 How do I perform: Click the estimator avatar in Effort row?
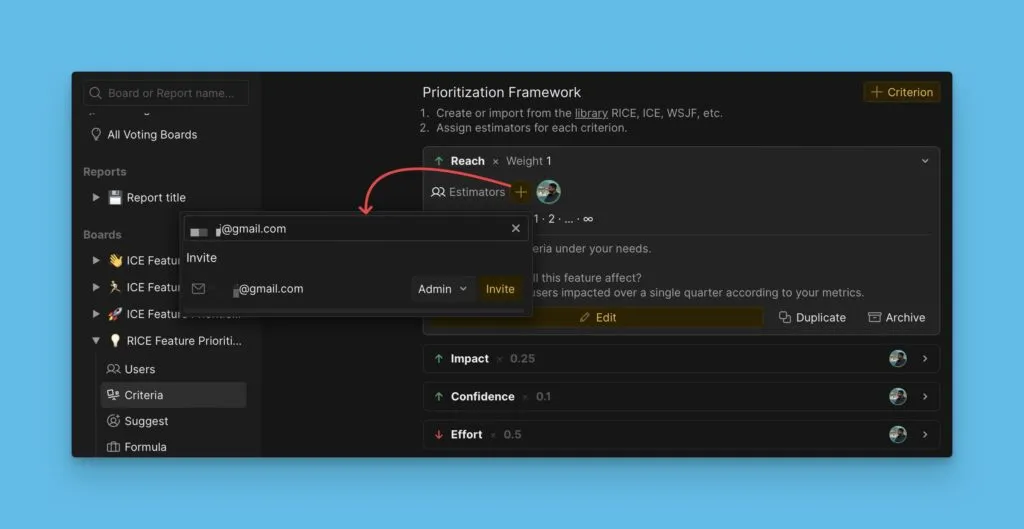coord(898,435)
